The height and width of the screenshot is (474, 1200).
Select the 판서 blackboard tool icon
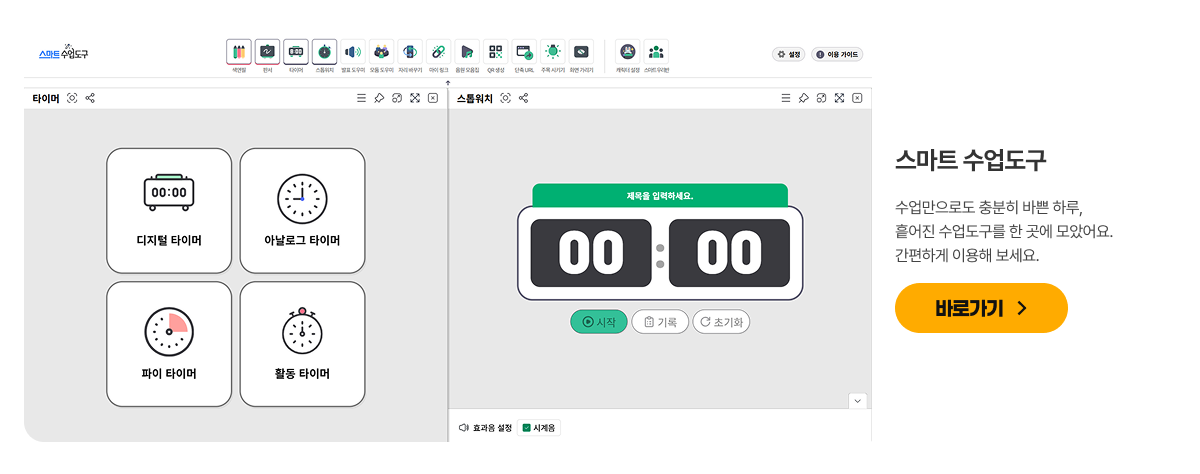(x=267, y=52)
